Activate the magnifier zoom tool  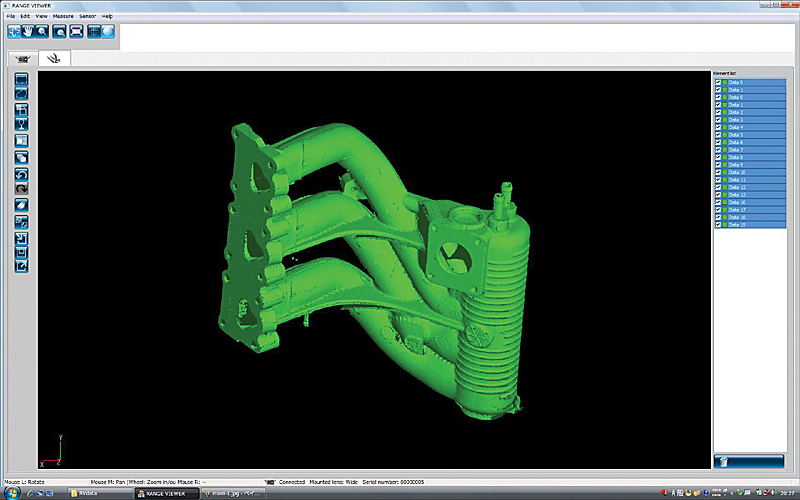(42, 32)
